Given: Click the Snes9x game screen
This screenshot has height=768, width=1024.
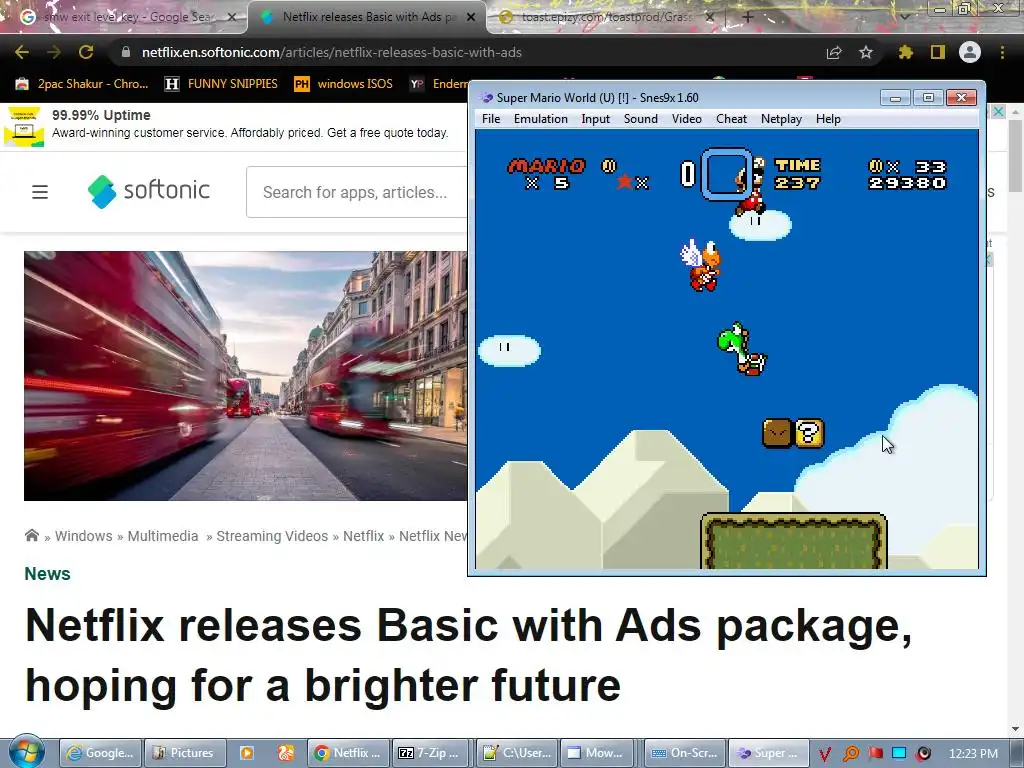Looking at the screenshot, I should (x=727, y=349).
